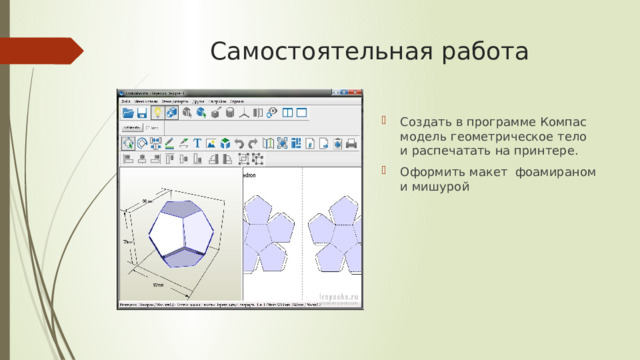Image resolution: width=640 pixels, height=360 pixels.
Task: Click the printer icon in toolbar
Action: point(351,144)
